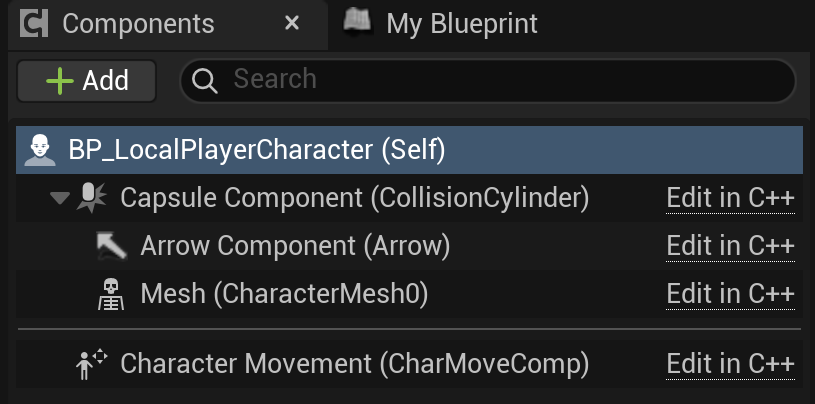The width and height of the screenshot is (815, 404).
Task: Open Edit in C++ for Arrow Component
Action: click(x=730, y=245)
